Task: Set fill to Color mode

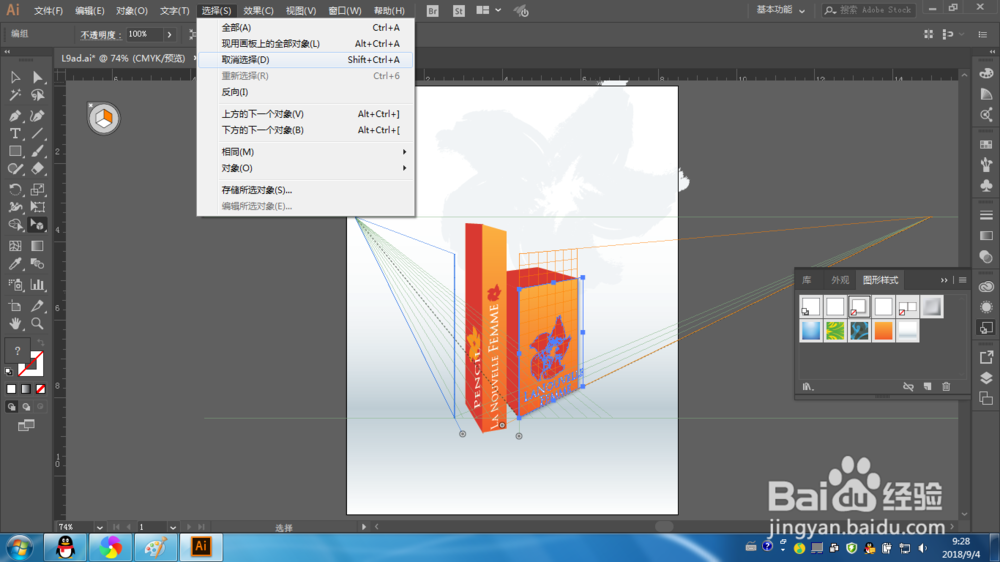Action: [11, 388]
